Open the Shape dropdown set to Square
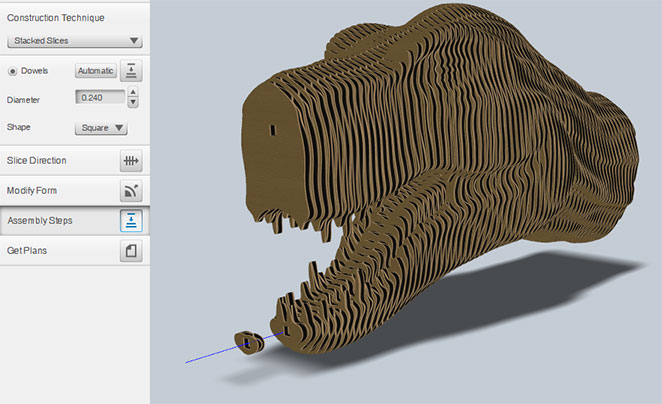The width and height of the screenshot is (662, 404). [x=101, y=127]
